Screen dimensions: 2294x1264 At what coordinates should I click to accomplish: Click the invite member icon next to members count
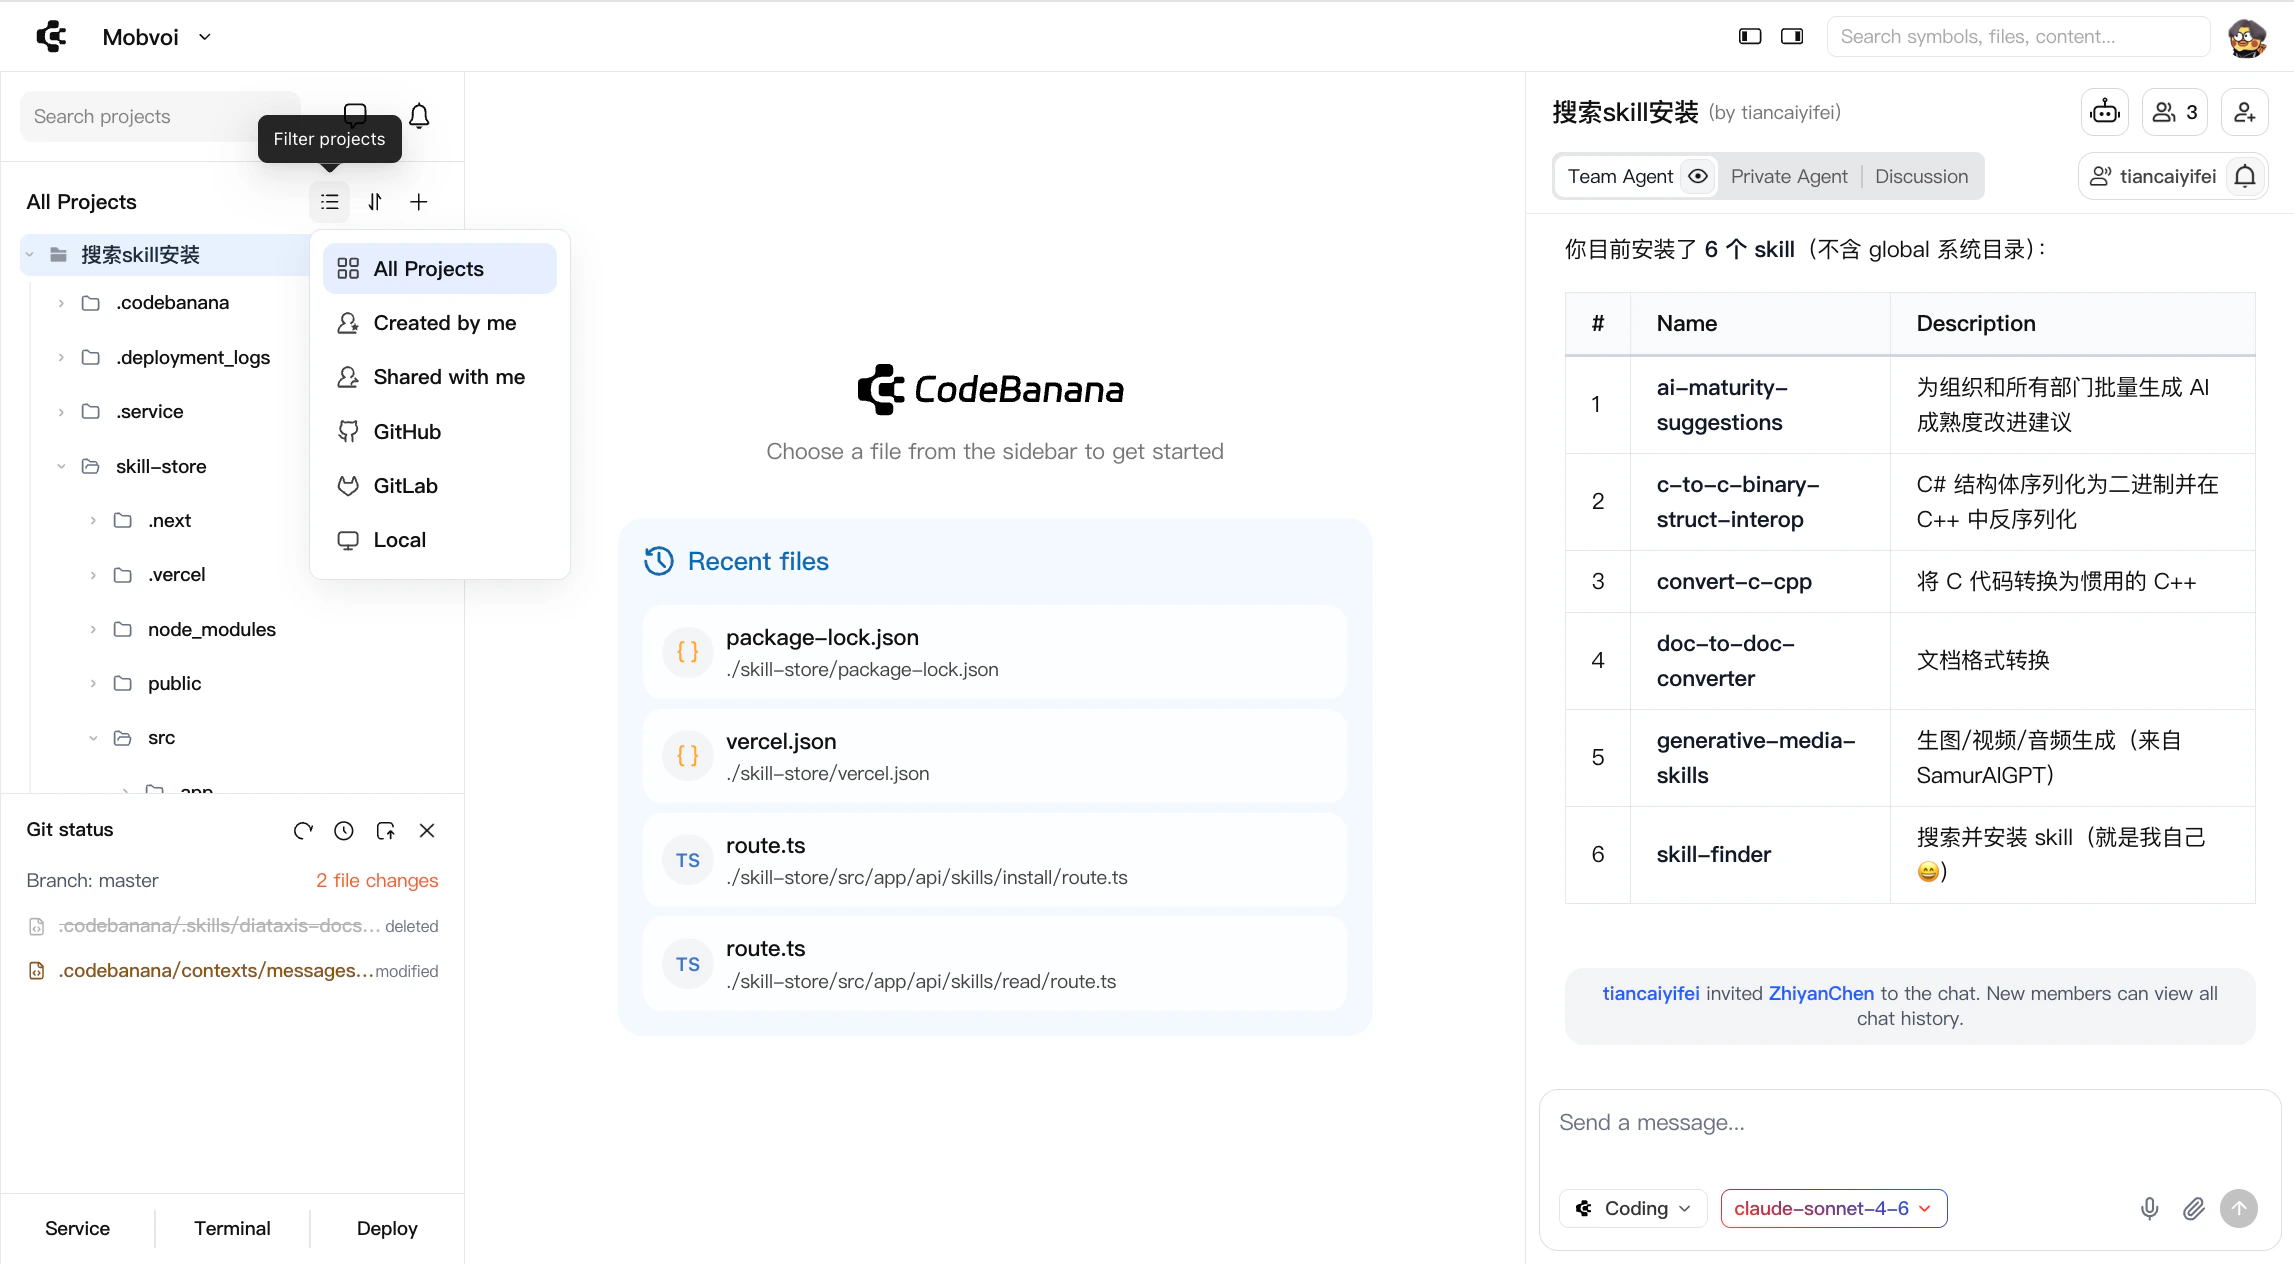tap(2244, 112)
